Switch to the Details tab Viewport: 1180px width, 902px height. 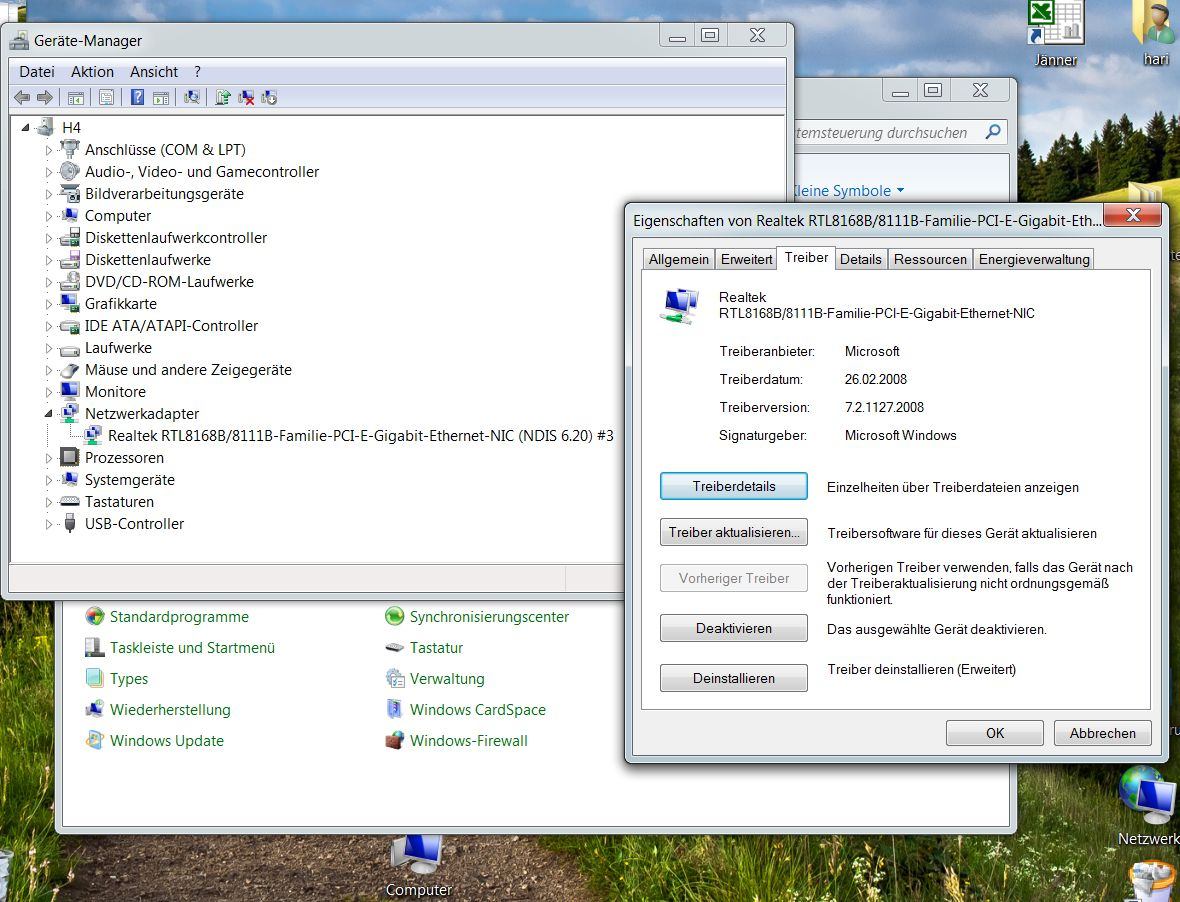tap(860, 259)
